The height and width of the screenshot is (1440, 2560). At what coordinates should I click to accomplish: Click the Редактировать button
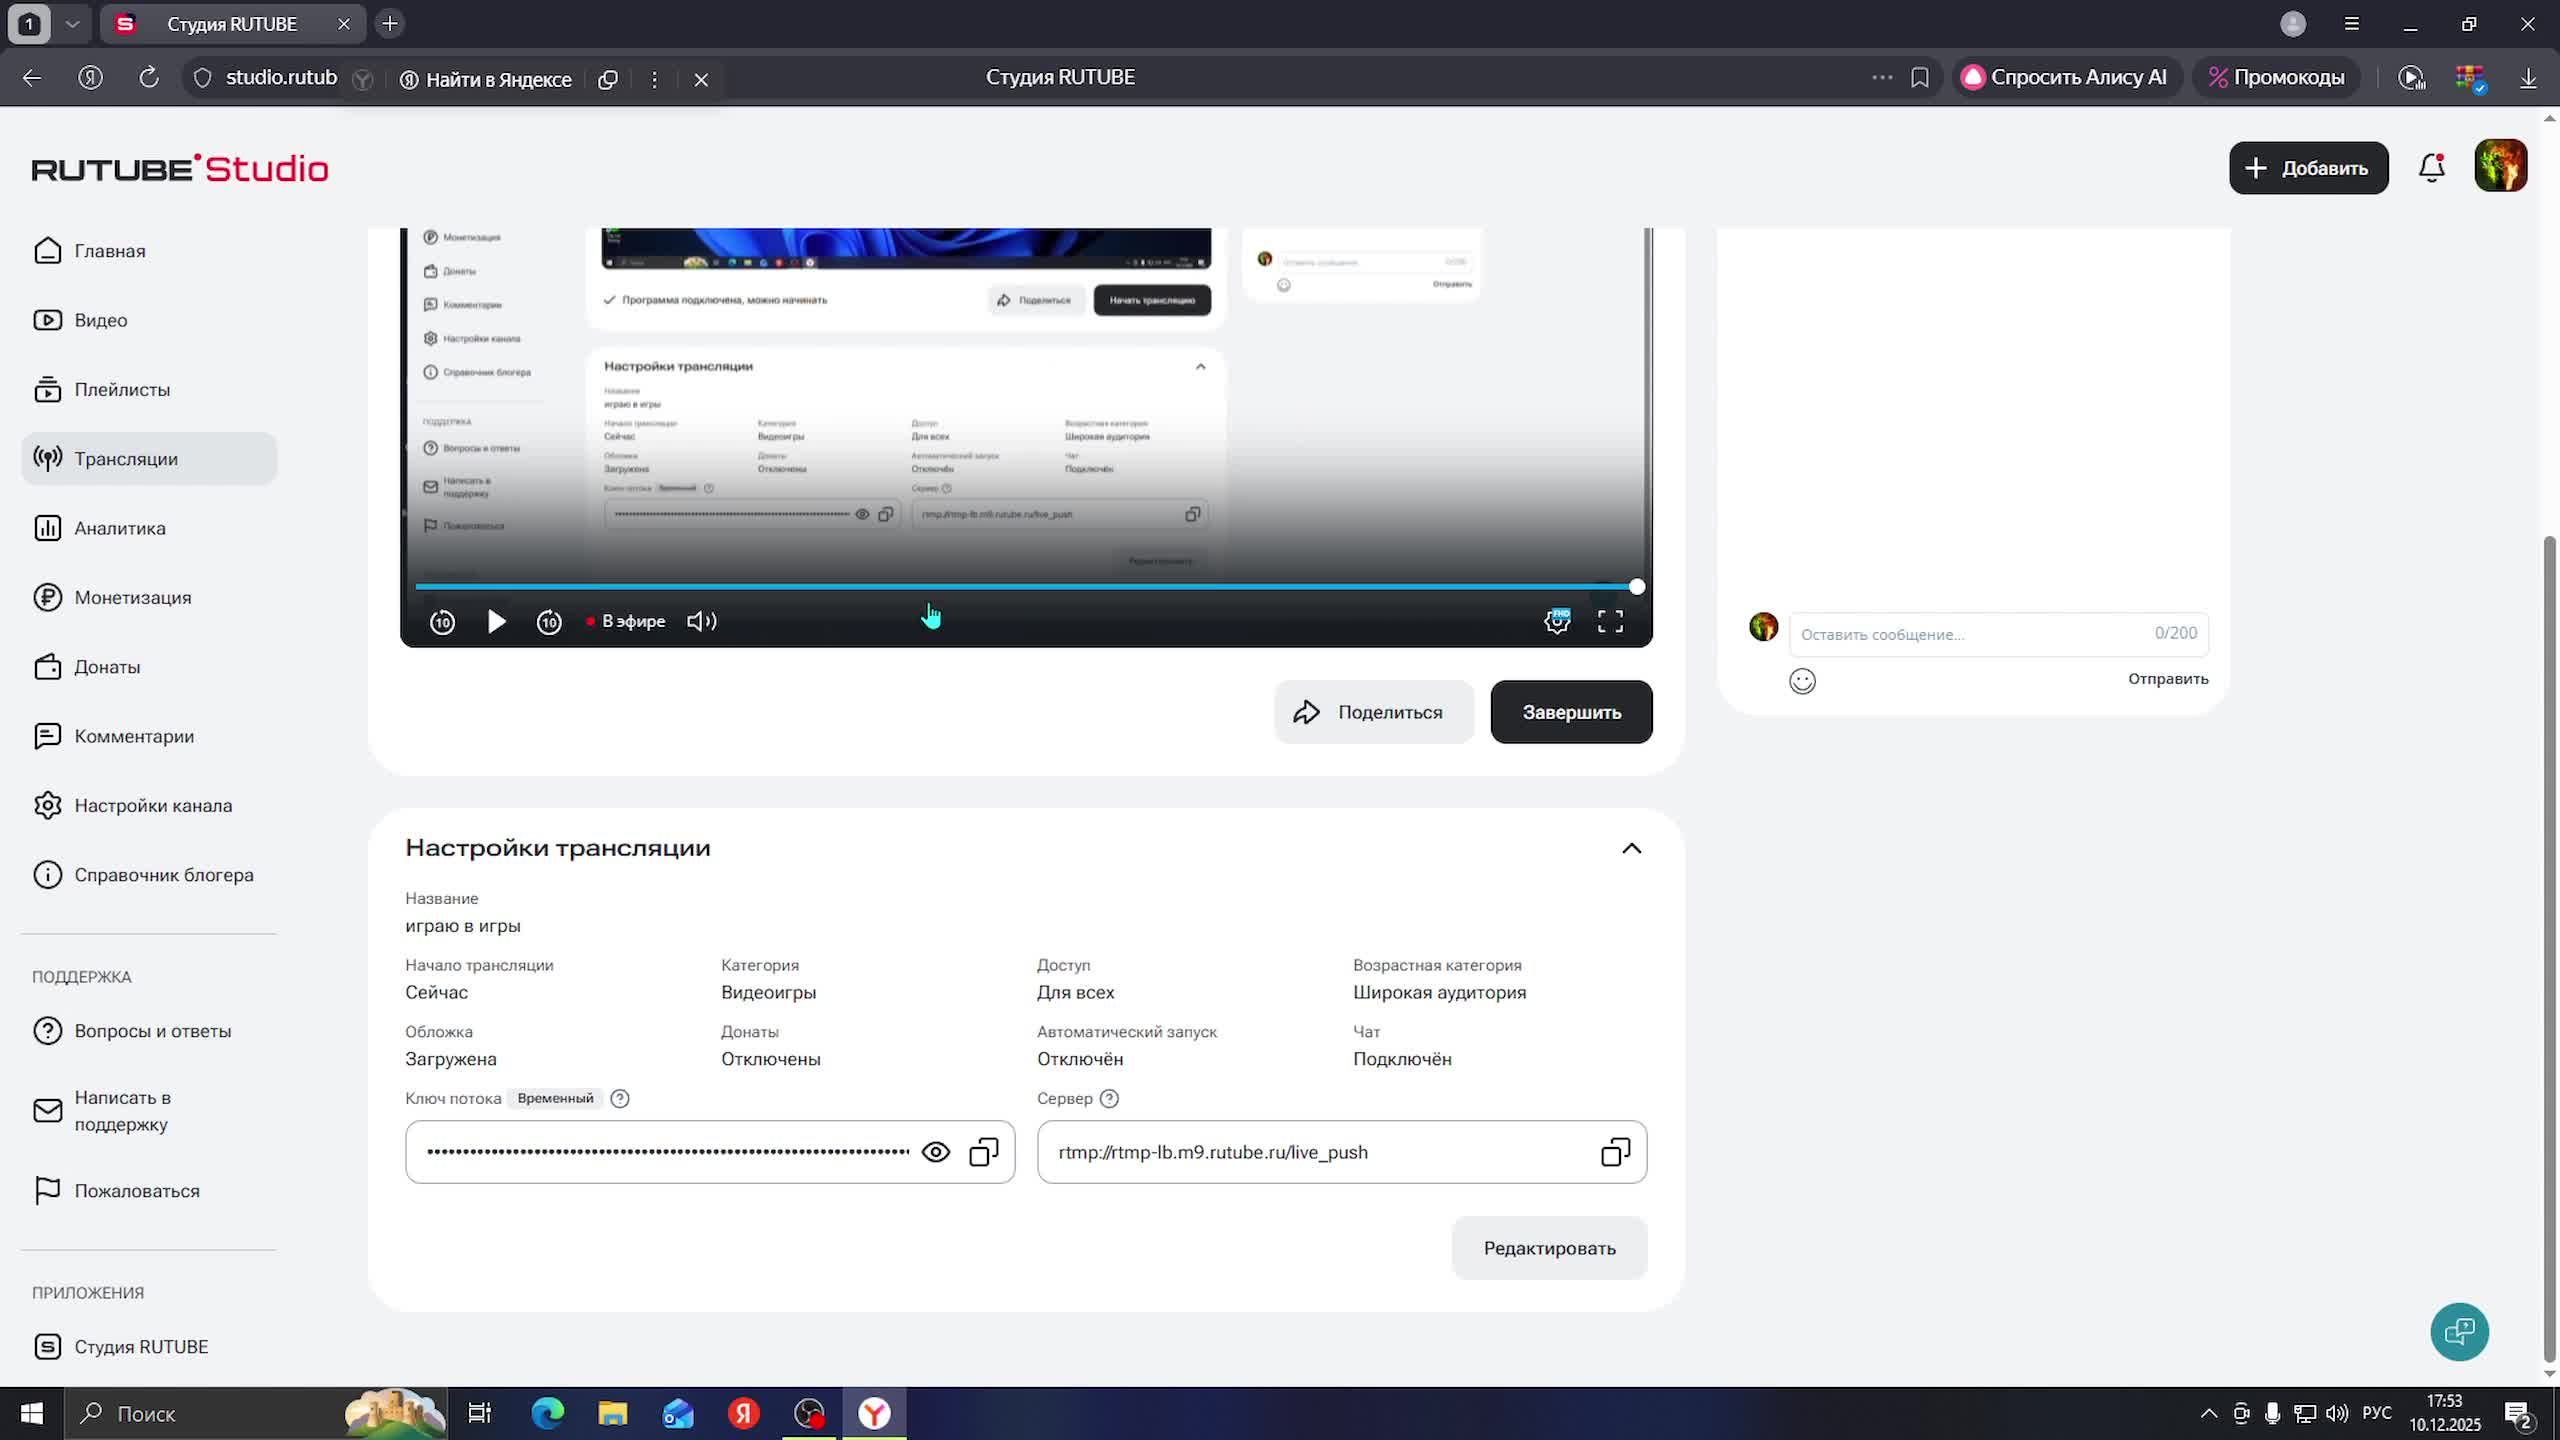click(1549, 1248)
